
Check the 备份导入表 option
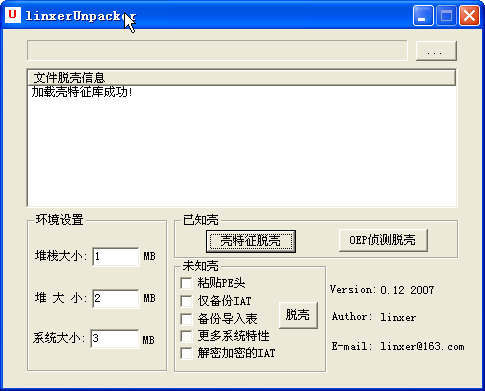point(186,319)
